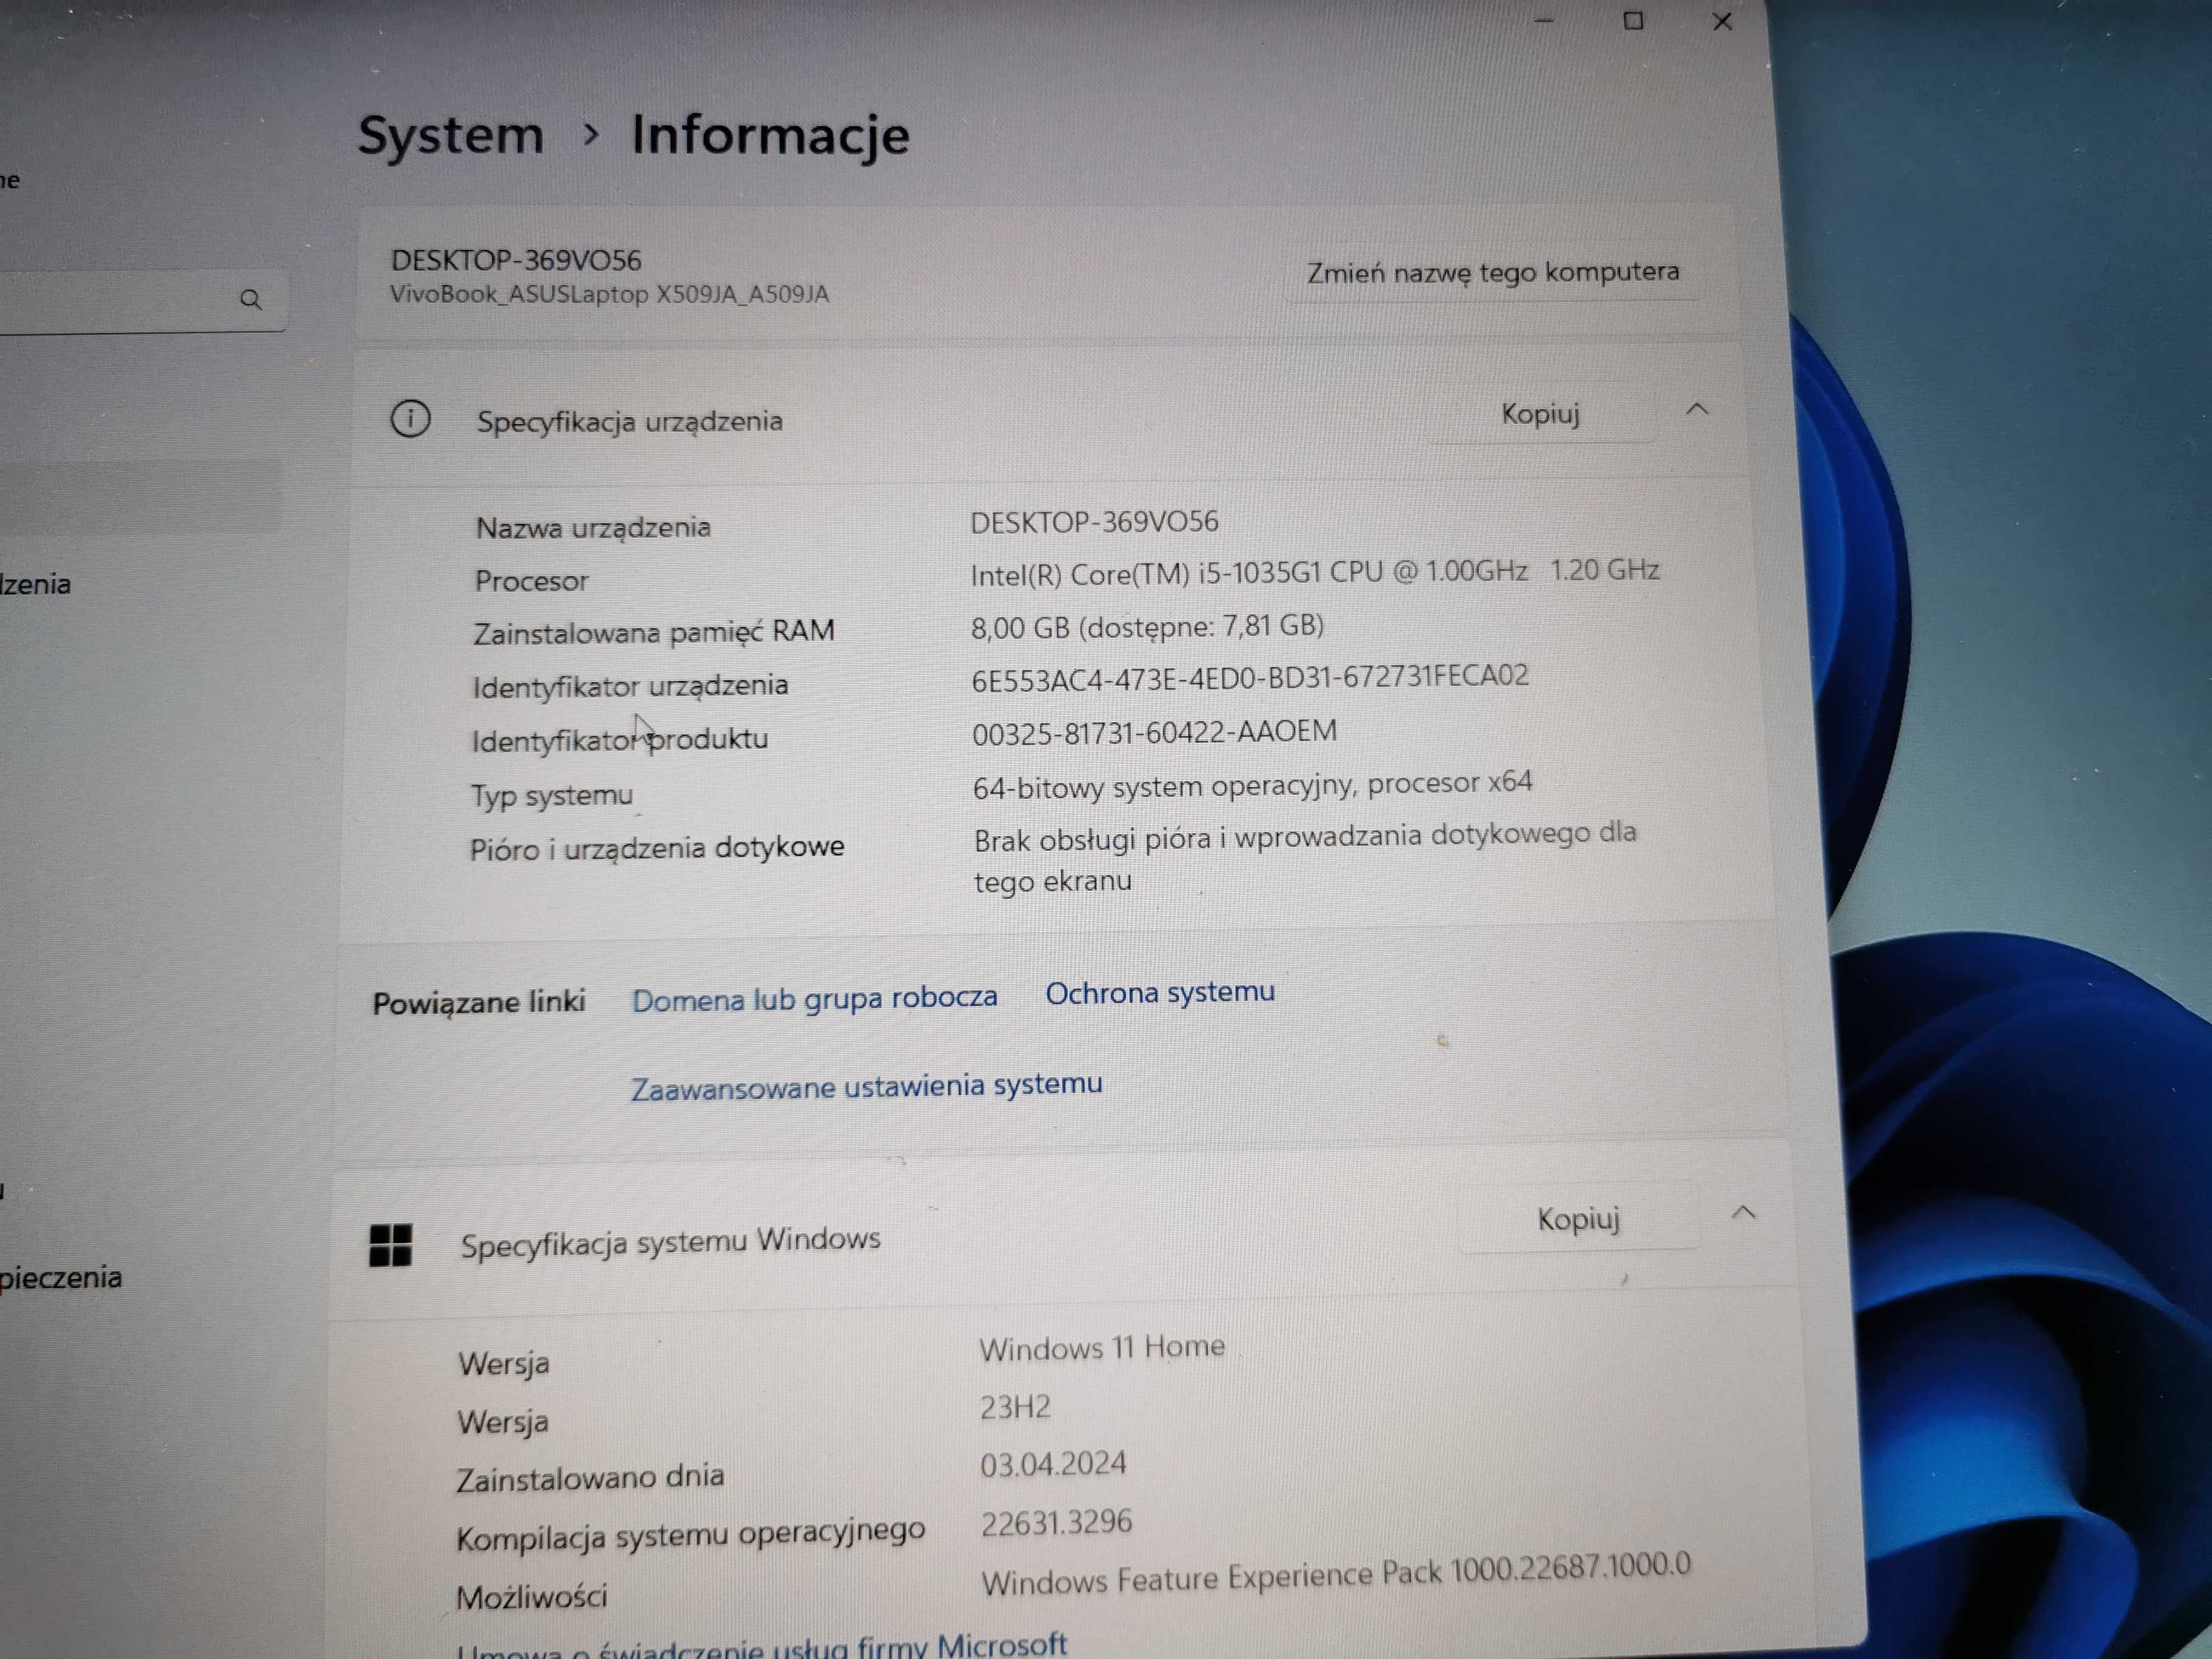The width and height of the screenshot is (2212, 1659).
Task: Click Zainstalowana pamięć RAM label
Action: click(654, 632)
